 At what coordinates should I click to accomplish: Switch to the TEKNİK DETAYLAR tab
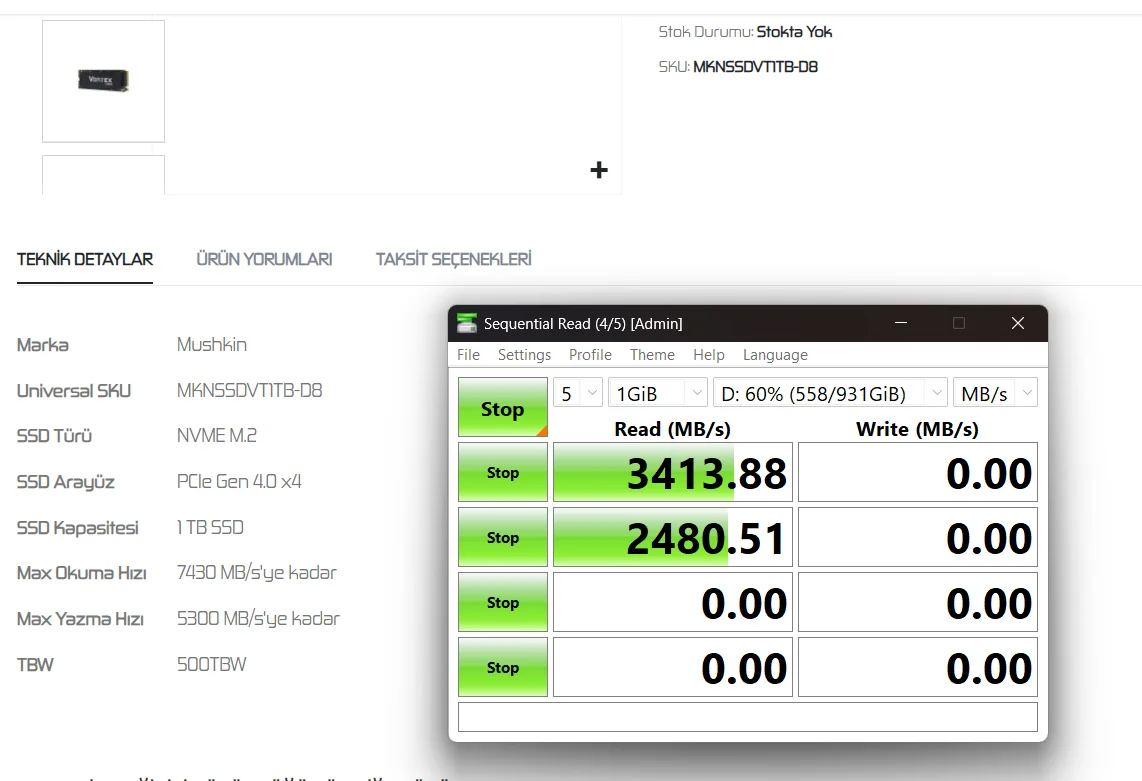pos(85,259)
